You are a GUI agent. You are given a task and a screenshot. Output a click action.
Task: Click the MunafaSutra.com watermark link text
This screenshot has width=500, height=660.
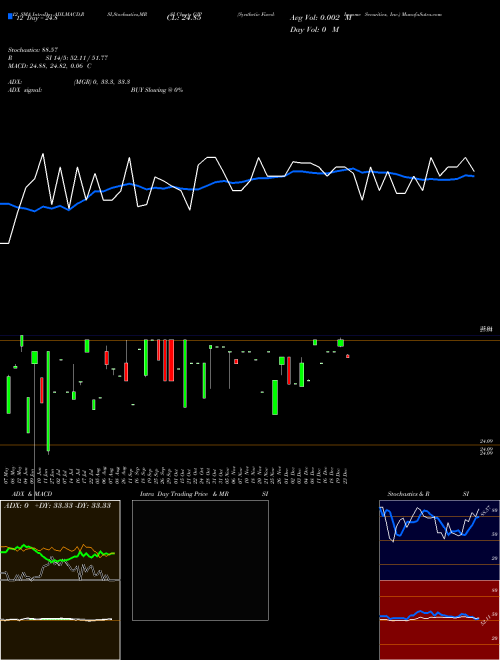(422, 14)
